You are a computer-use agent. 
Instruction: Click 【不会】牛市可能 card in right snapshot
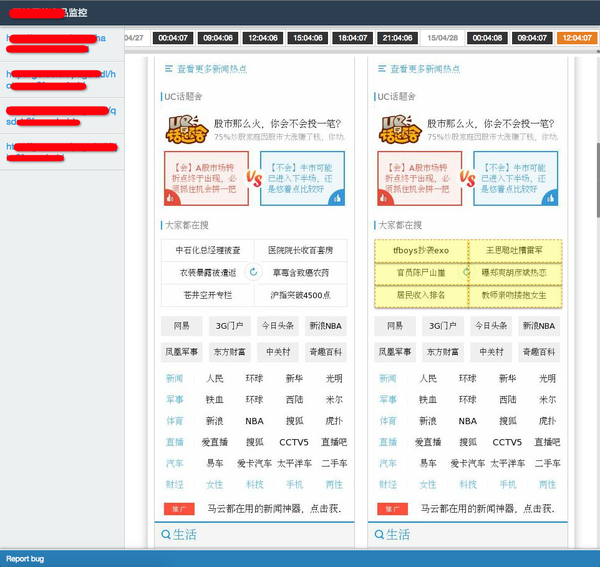click(515, 178)
